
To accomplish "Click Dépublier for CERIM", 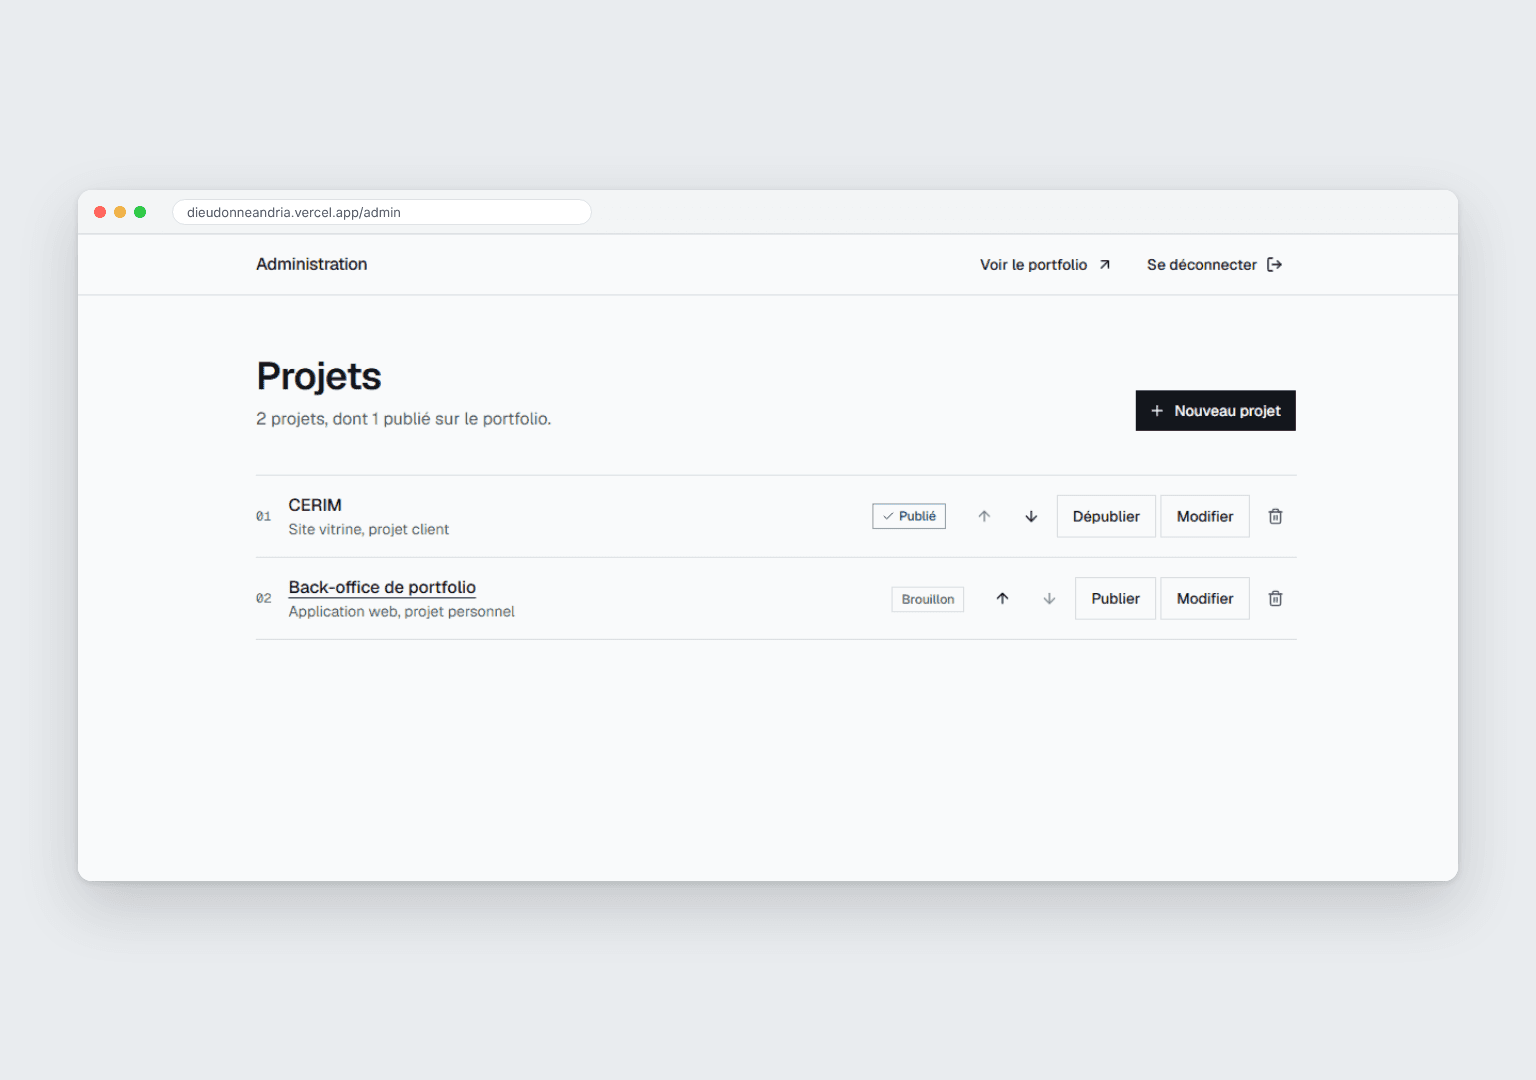I will (x=1106, y=516).
